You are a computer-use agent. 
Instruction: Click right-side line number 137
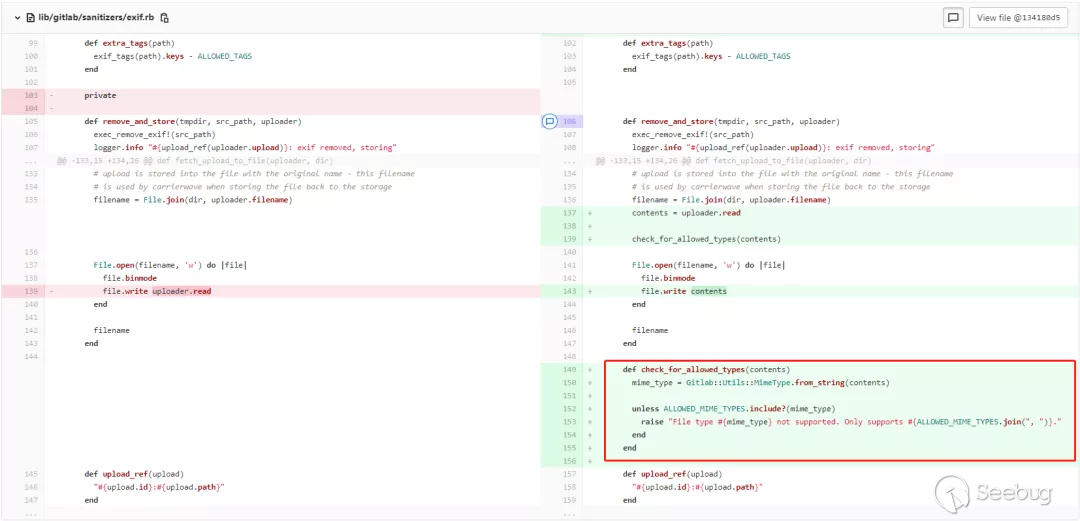pyautogui.click(x=570, y=212)
